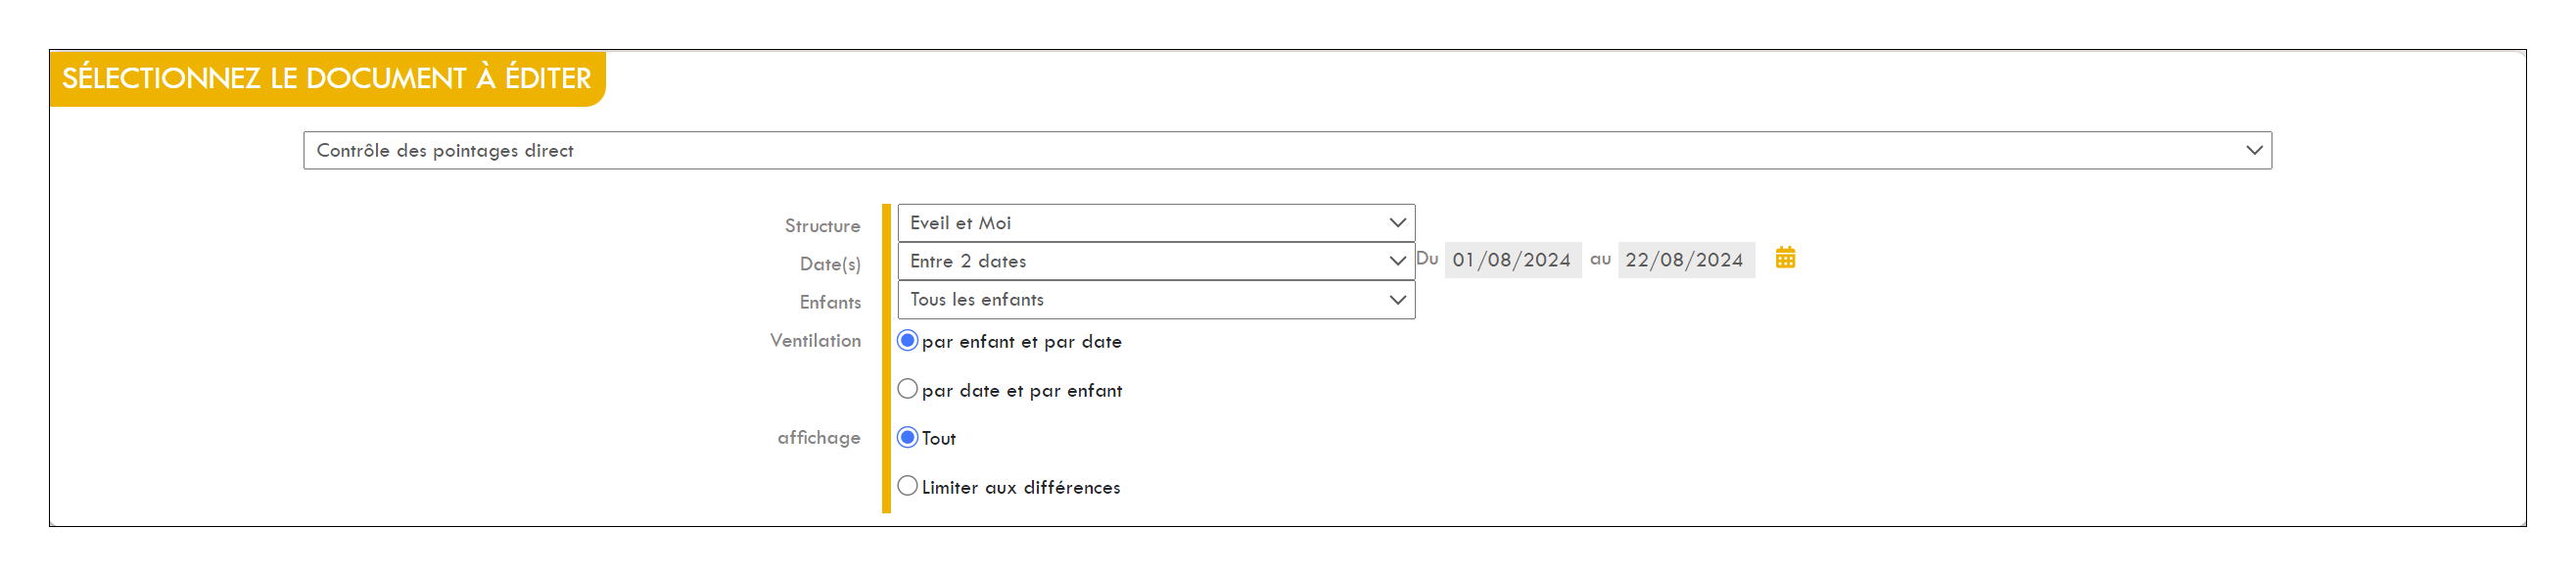Choose the 'Tout' affichage option
The image size is (2576, 576).
point(907,438)
